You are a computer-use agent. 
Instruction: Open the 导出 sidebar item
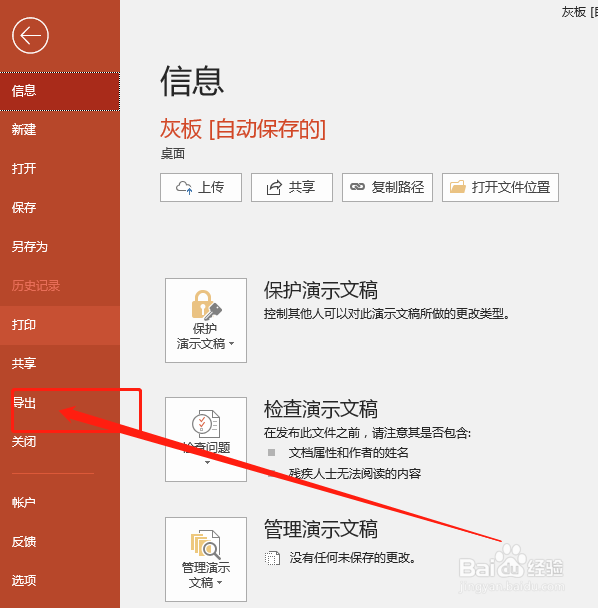coord(60,403)
